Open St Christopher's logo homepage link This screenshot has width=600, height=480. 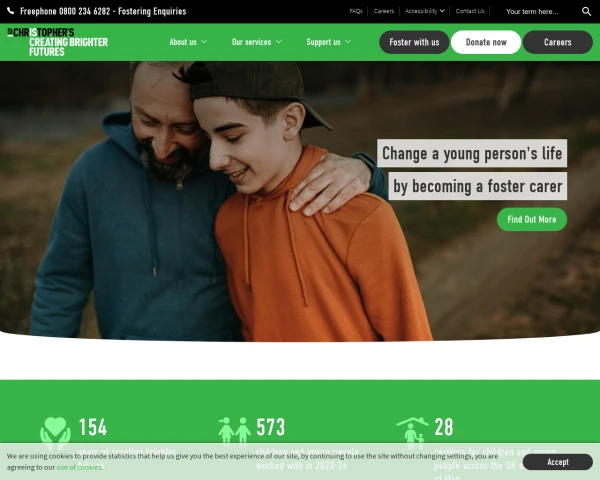57,42
